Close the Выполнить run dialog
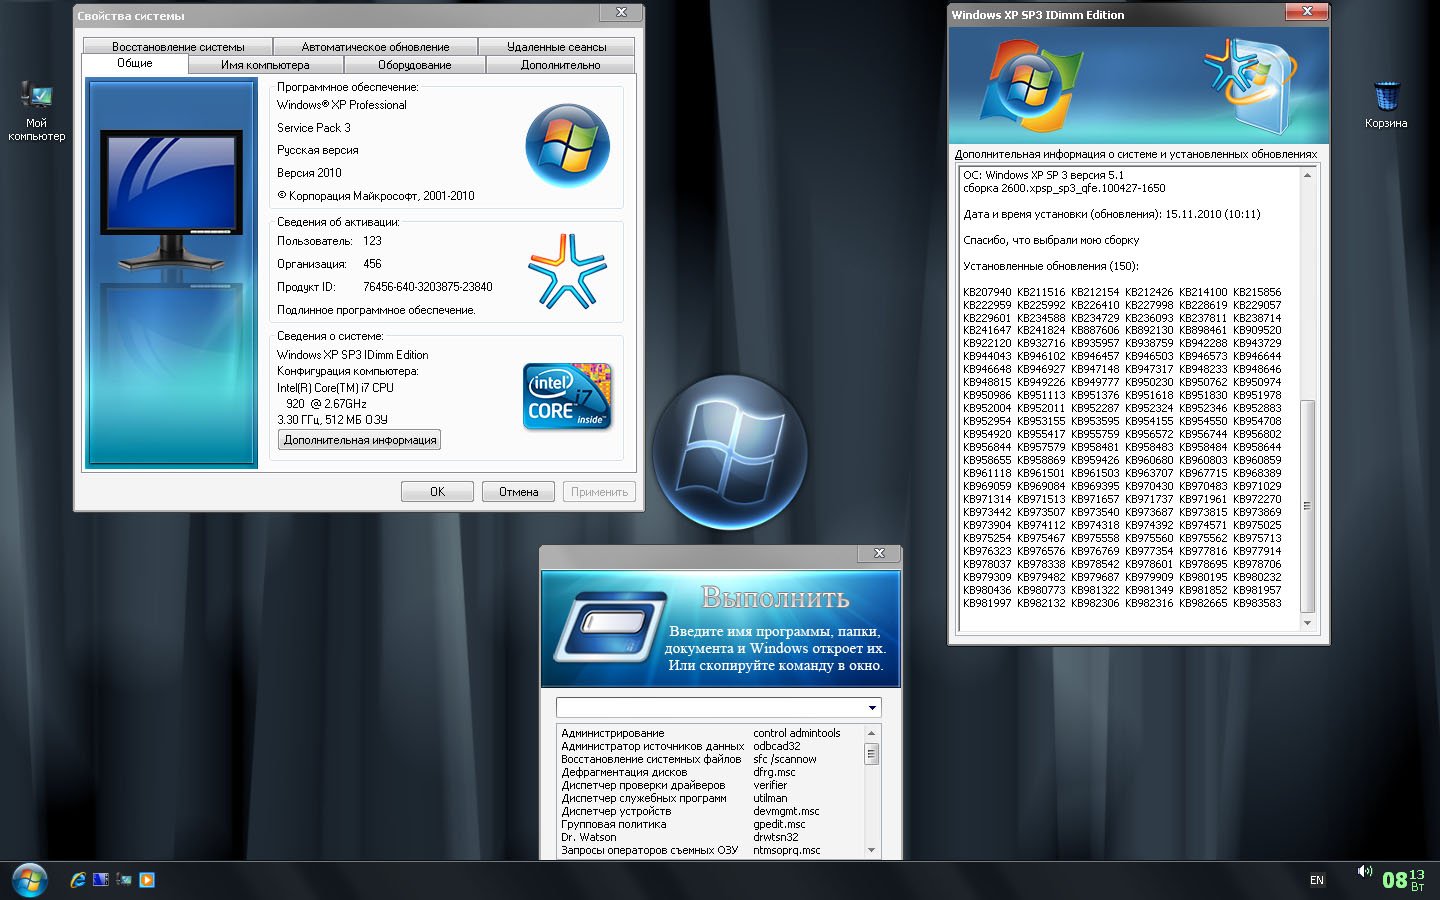 [x=879, y=553]
